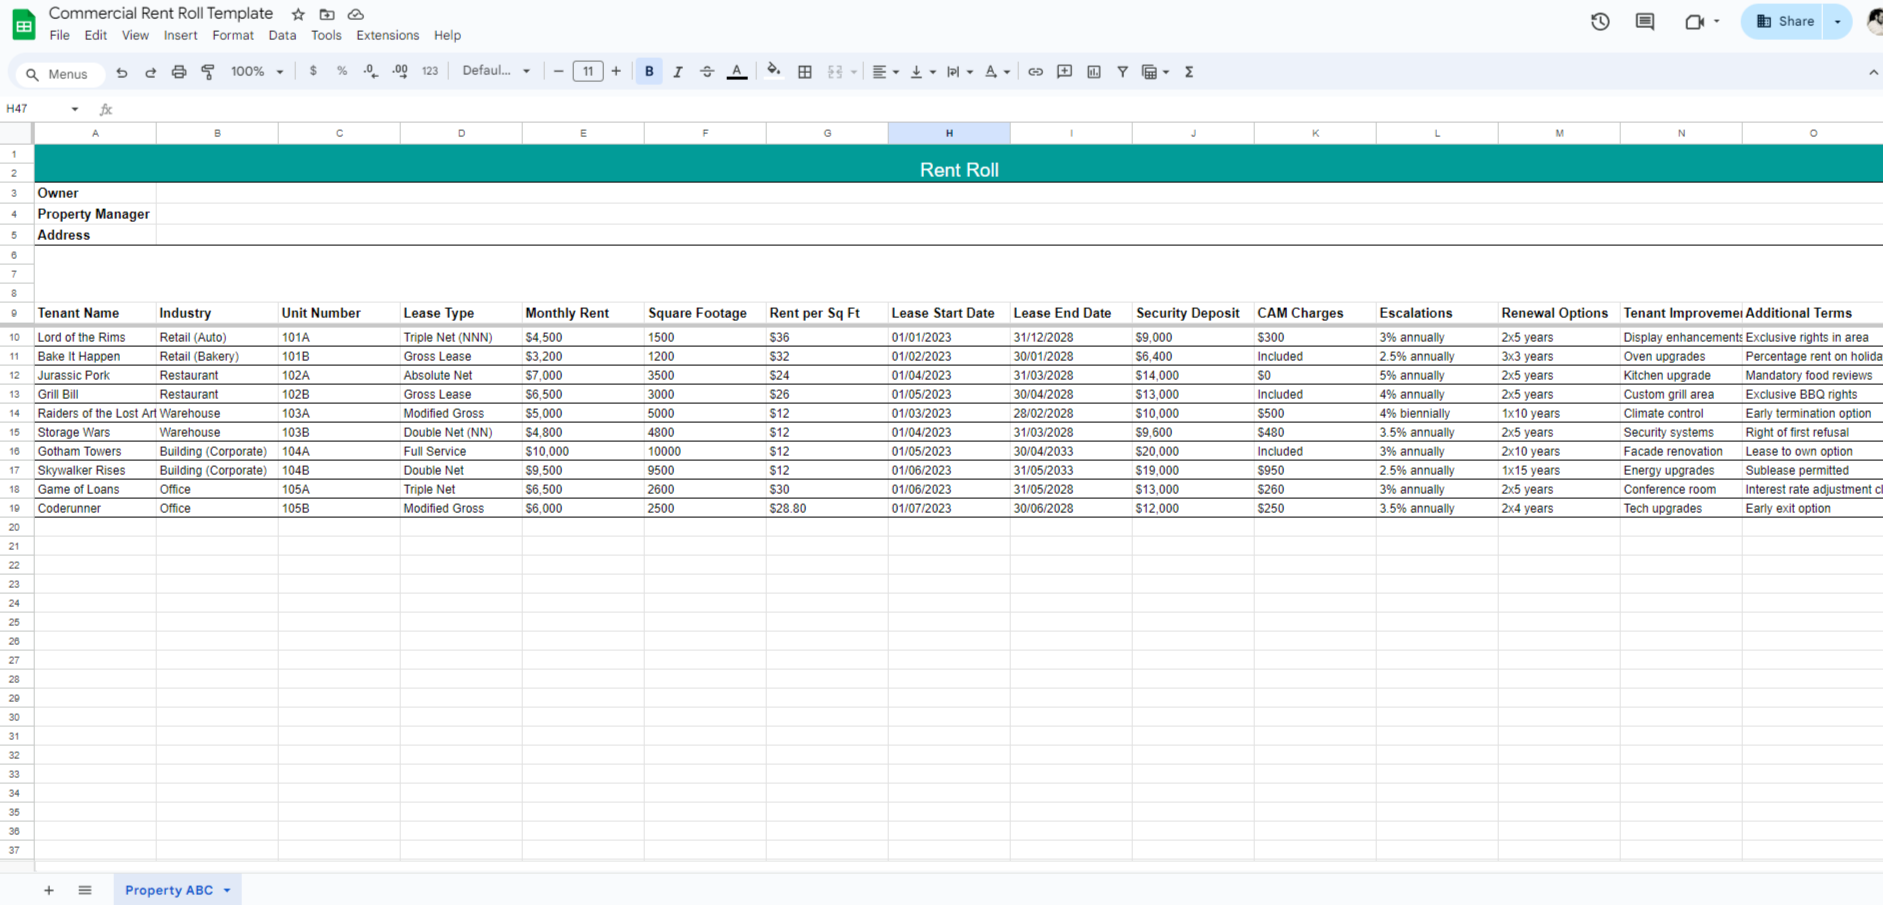Screen dimensions: 1883x905
Task: Open the Format menu
Action: coord(233,35)
